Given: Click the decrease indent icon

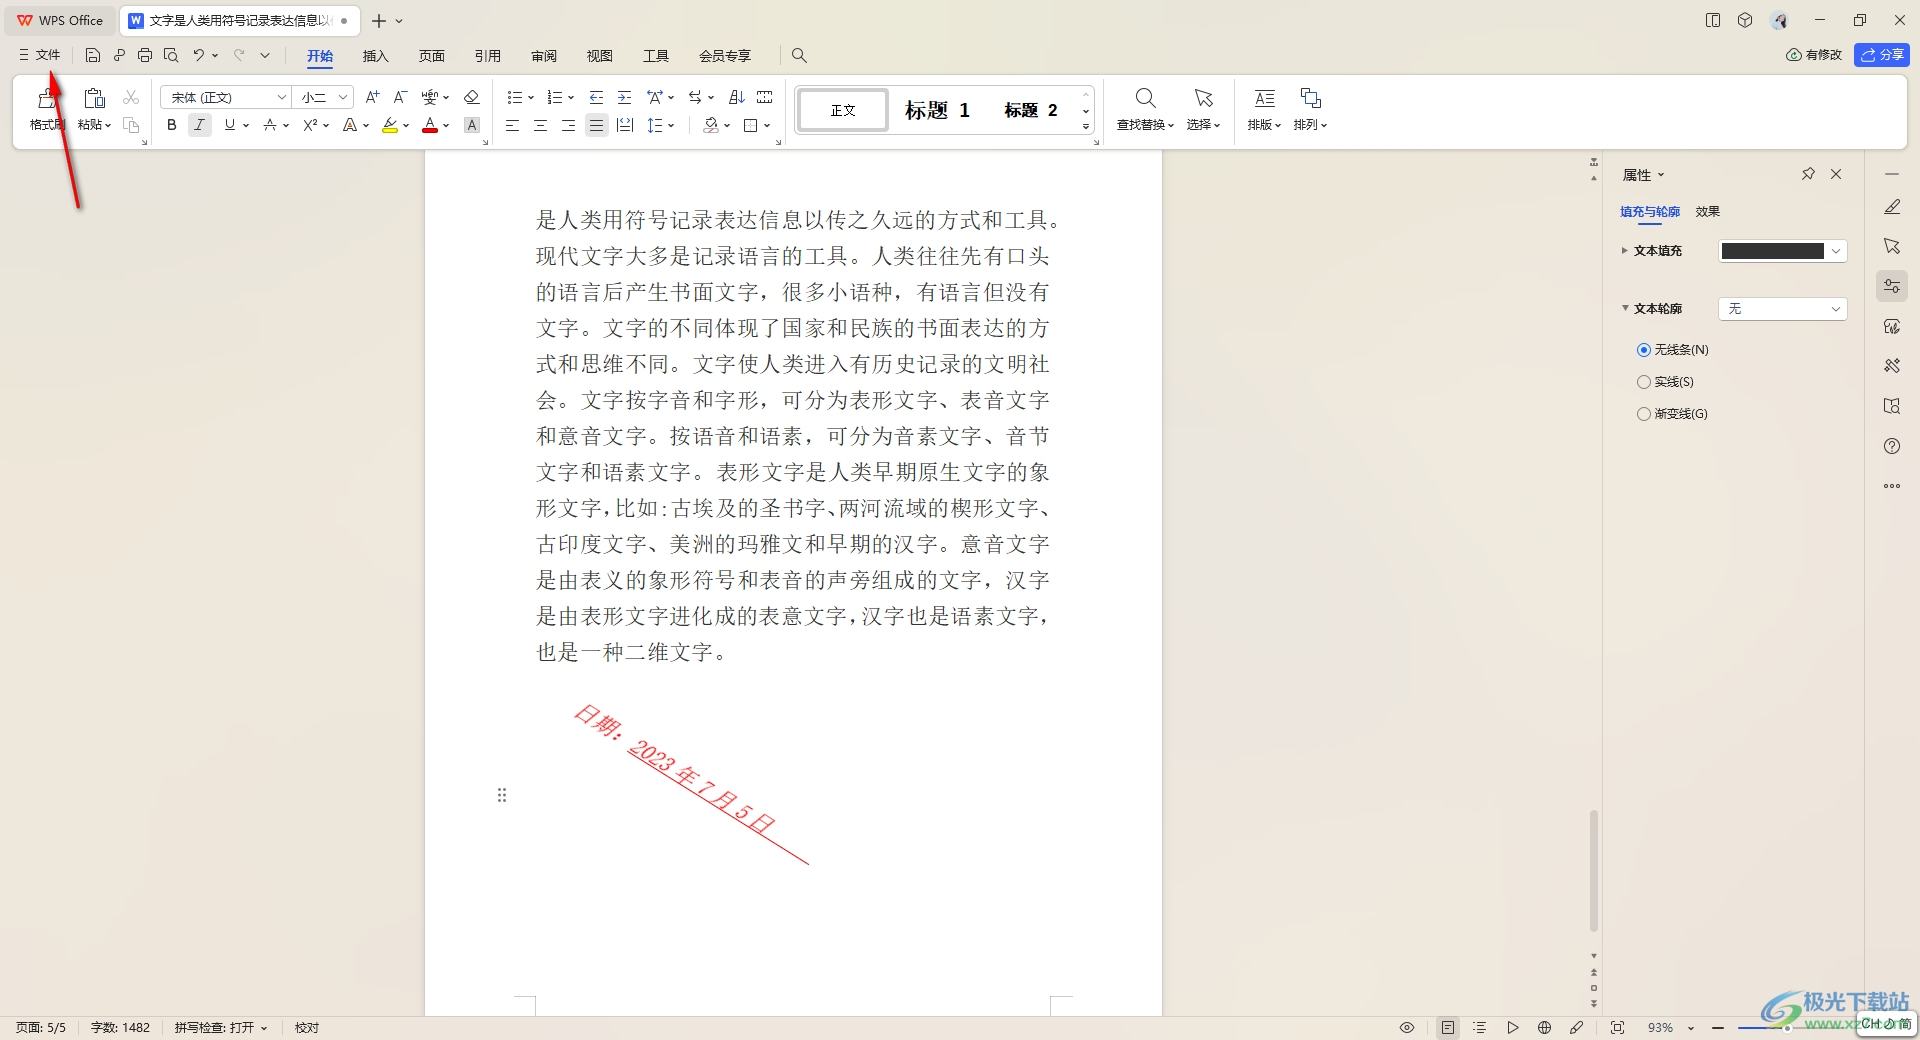Looking at the screenshot, I should tap(596, 97).
